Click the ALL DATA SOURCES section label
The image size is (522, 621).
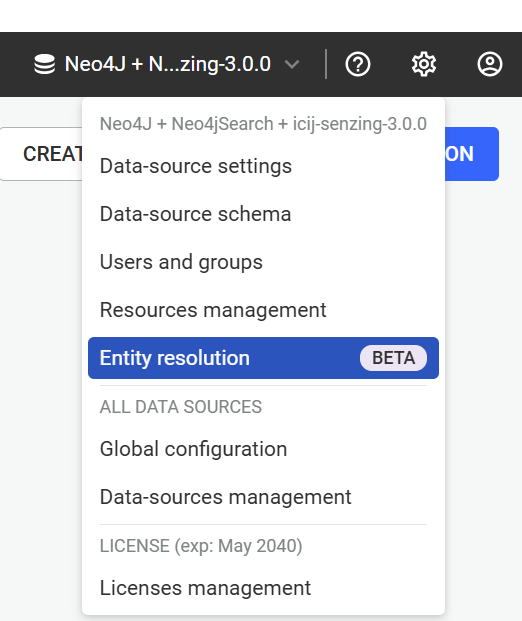click(181, 407)
